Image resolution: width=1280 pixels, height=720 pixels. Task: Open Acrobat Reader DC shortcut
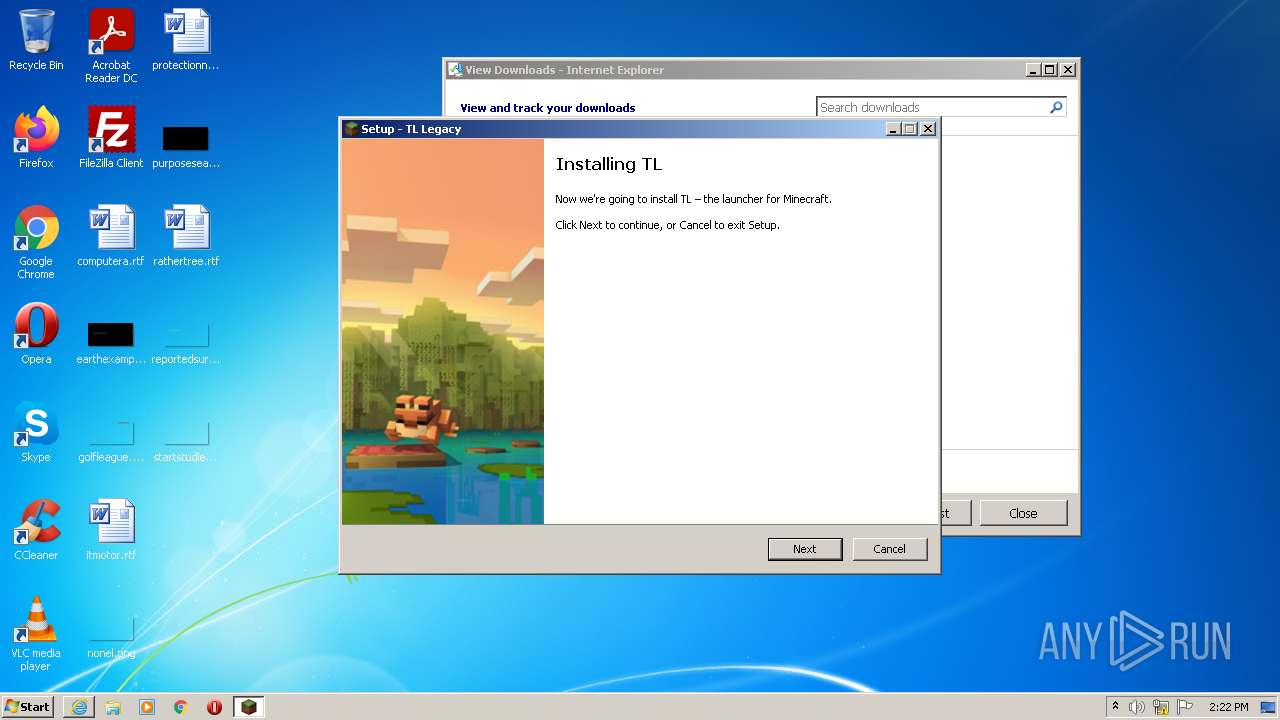[x=111, y=46]
